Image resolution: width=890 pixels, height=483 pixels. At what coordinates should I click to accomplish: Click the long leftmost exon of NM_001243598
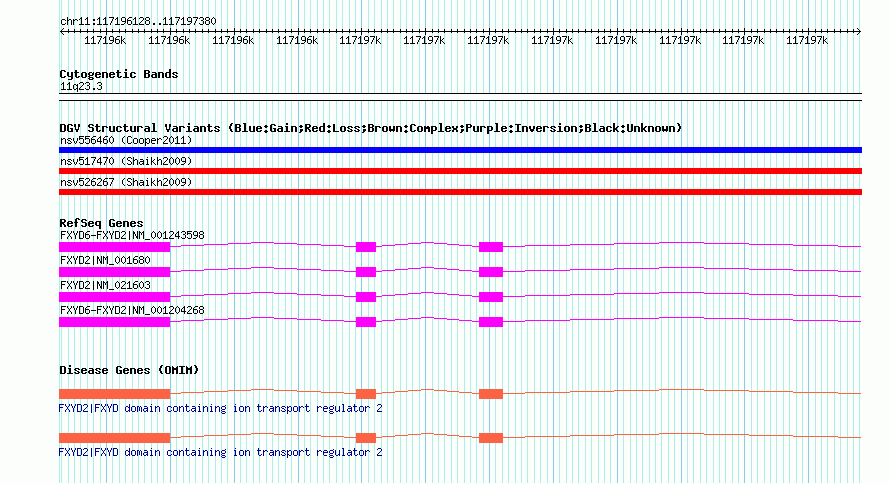[x=115, y=247]
